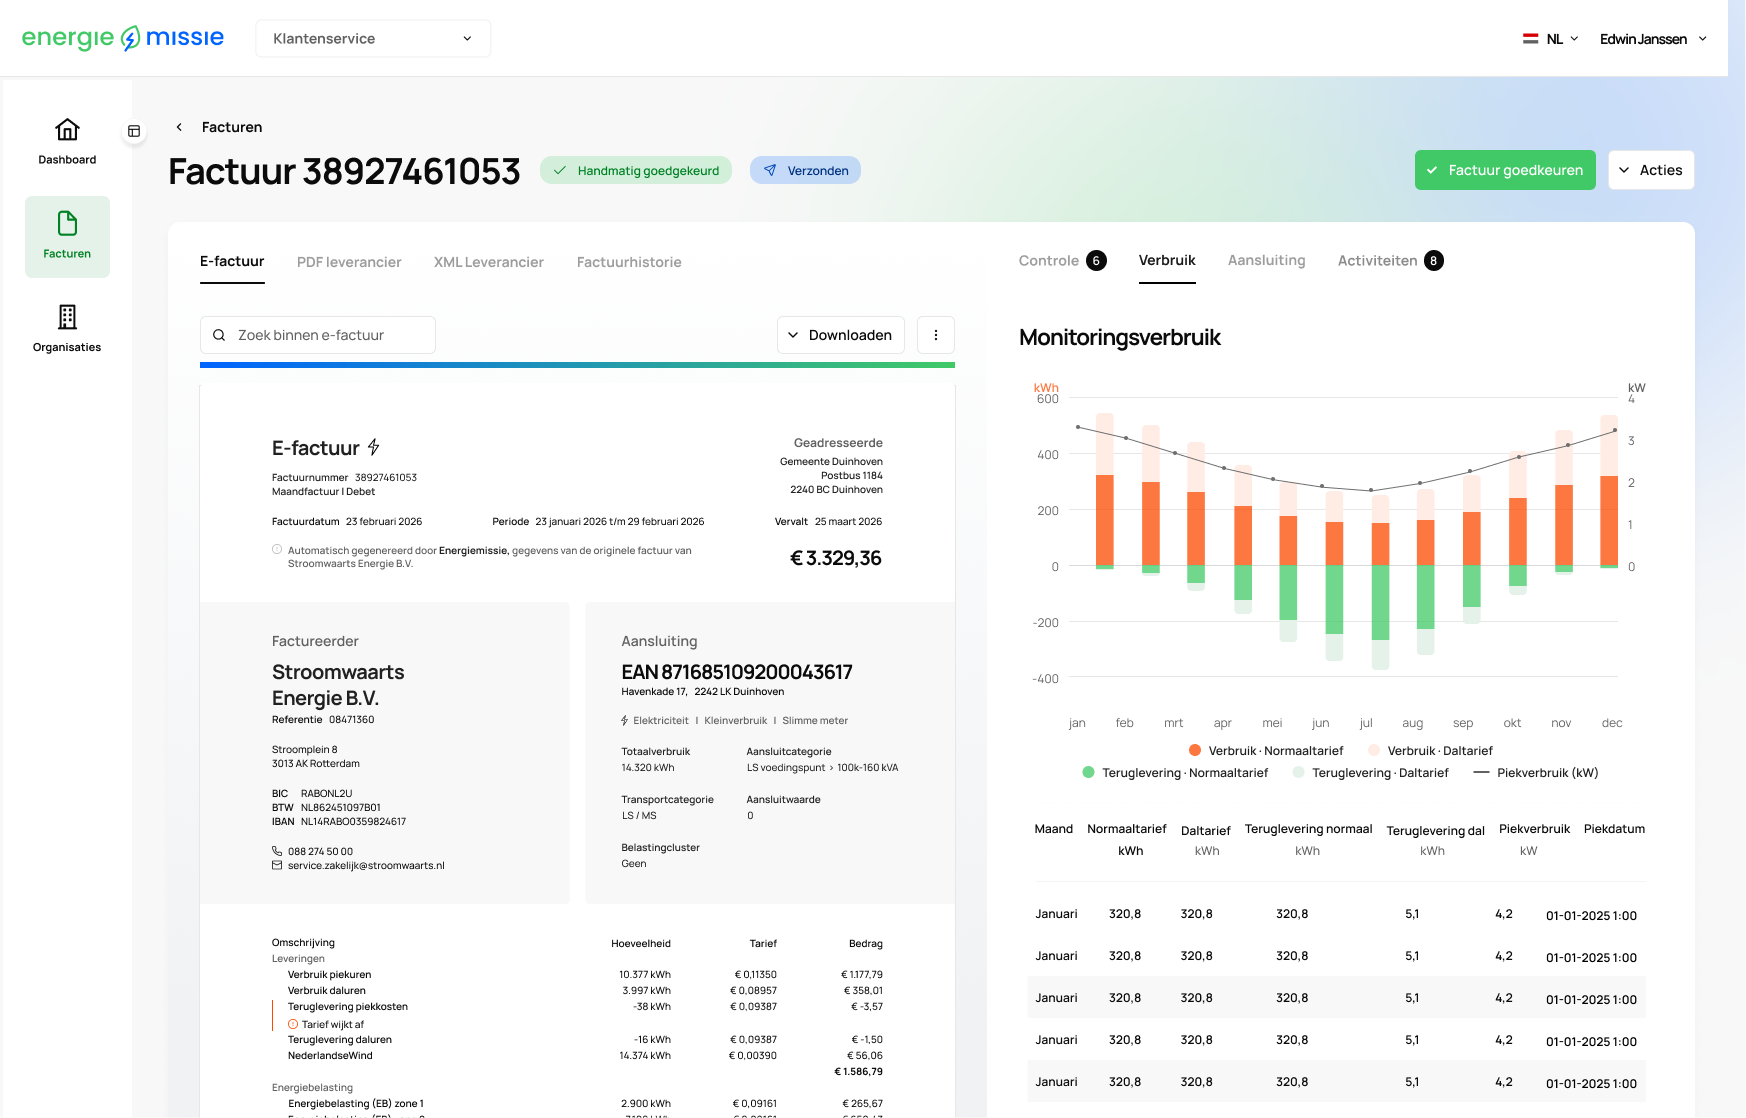The height and width of the screenshot is (1118, 1746).
Task: Toggle Verbruik Daltarief legend swatch
Action: 1374,751
